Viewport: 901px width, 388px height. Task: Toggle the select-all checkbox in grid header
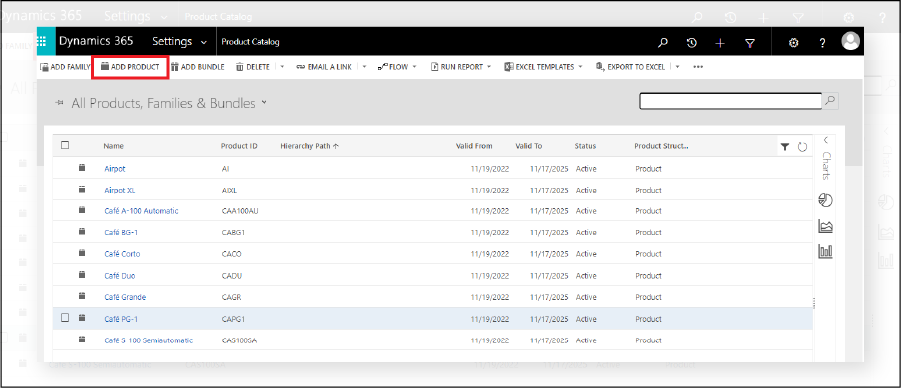[x=65, y=145]
